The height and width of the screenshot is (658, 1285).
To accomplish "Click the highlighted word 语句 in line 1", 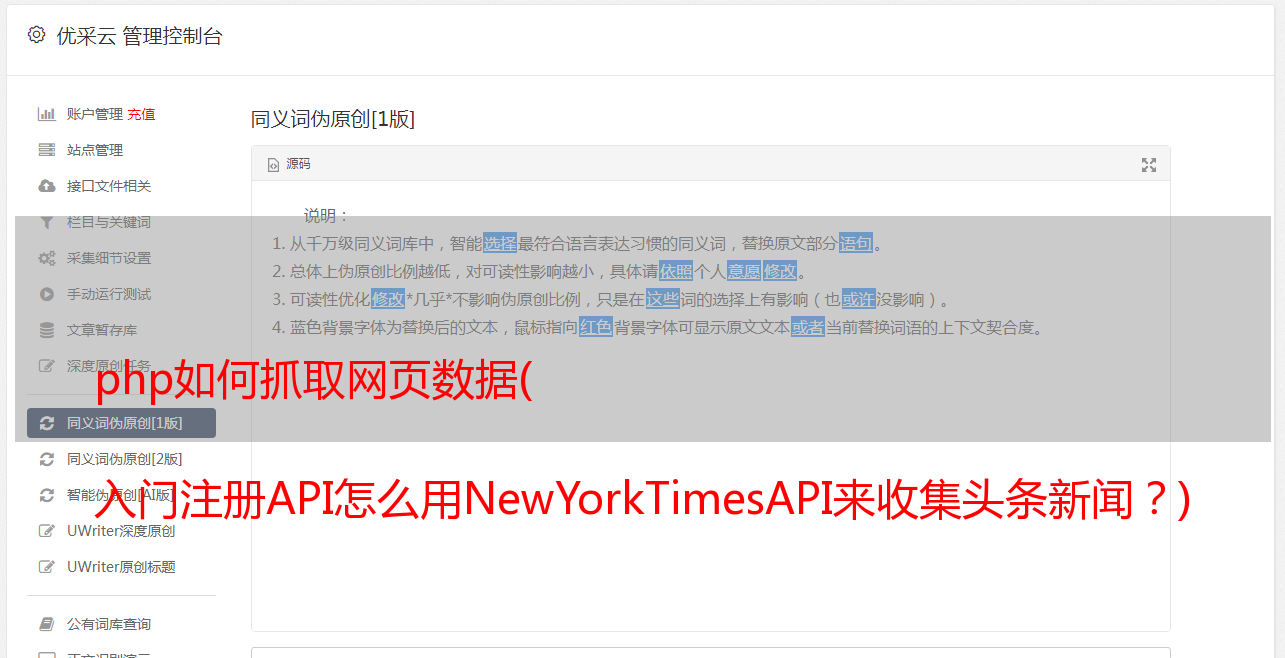I will pos(856,243).
